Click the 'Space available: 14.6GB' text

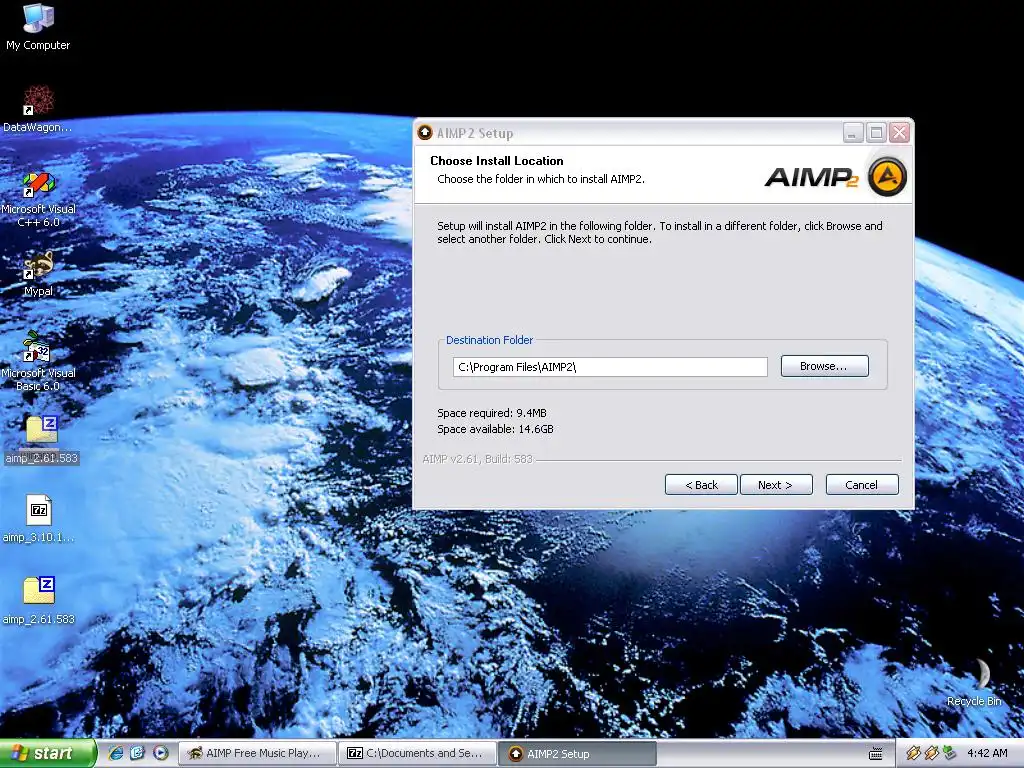495,429
